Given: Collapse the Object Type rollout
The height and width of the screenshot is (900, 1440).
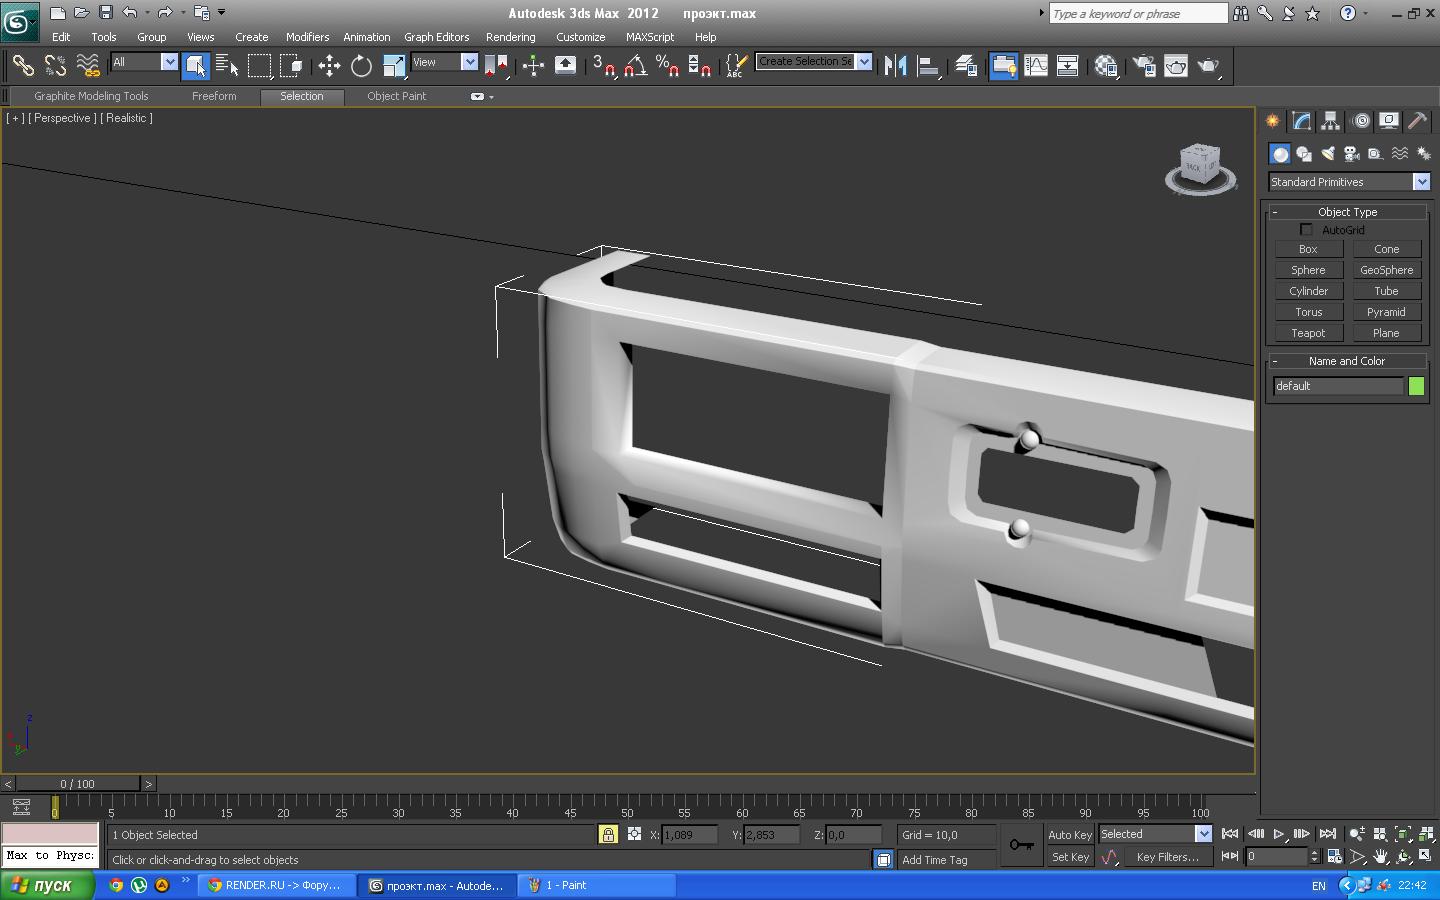Looking at the screenshot, I should coord(1347,212).
